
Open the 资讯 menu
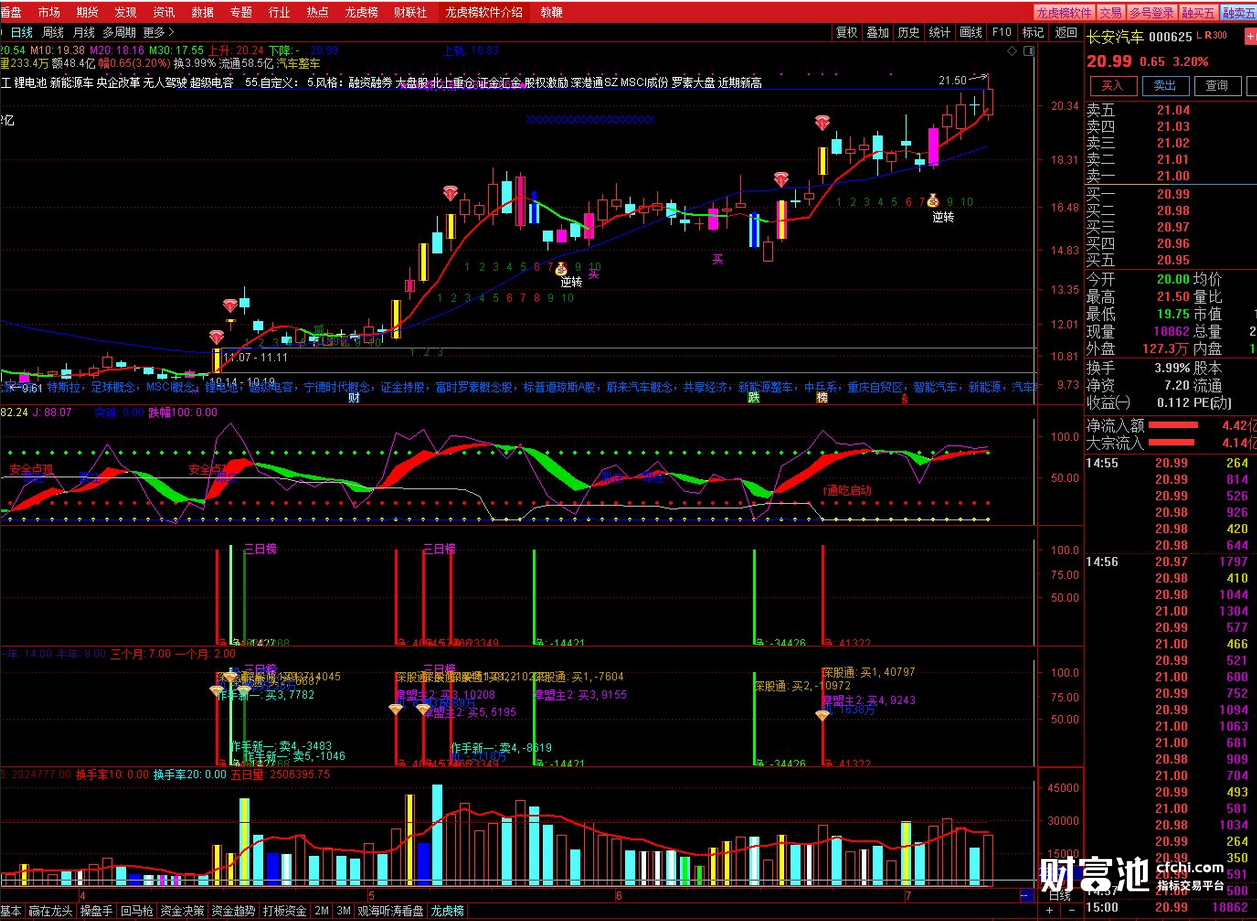[164, 13]
